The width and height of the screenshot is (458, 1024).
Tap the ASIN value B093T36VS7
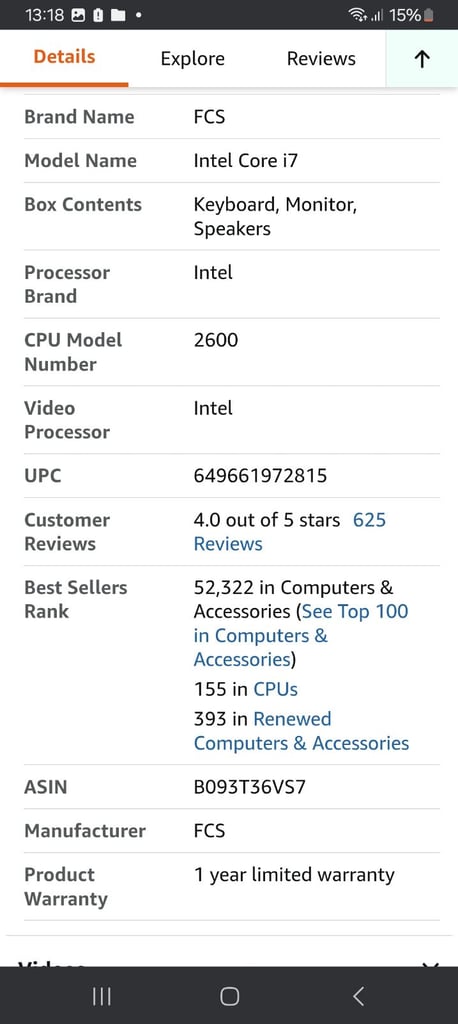250,787
